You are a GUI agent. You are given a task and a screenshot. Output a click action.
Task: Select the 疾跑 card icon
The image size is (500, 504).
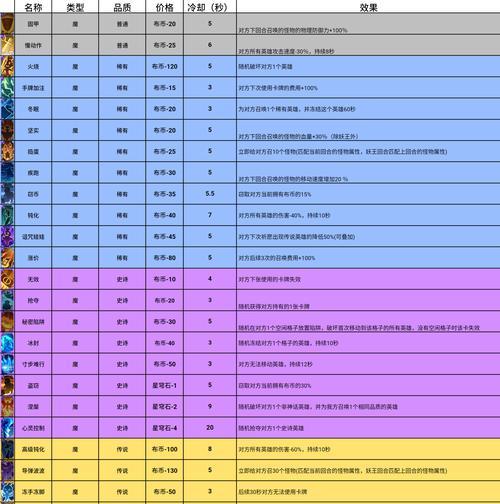coord(7,173)
